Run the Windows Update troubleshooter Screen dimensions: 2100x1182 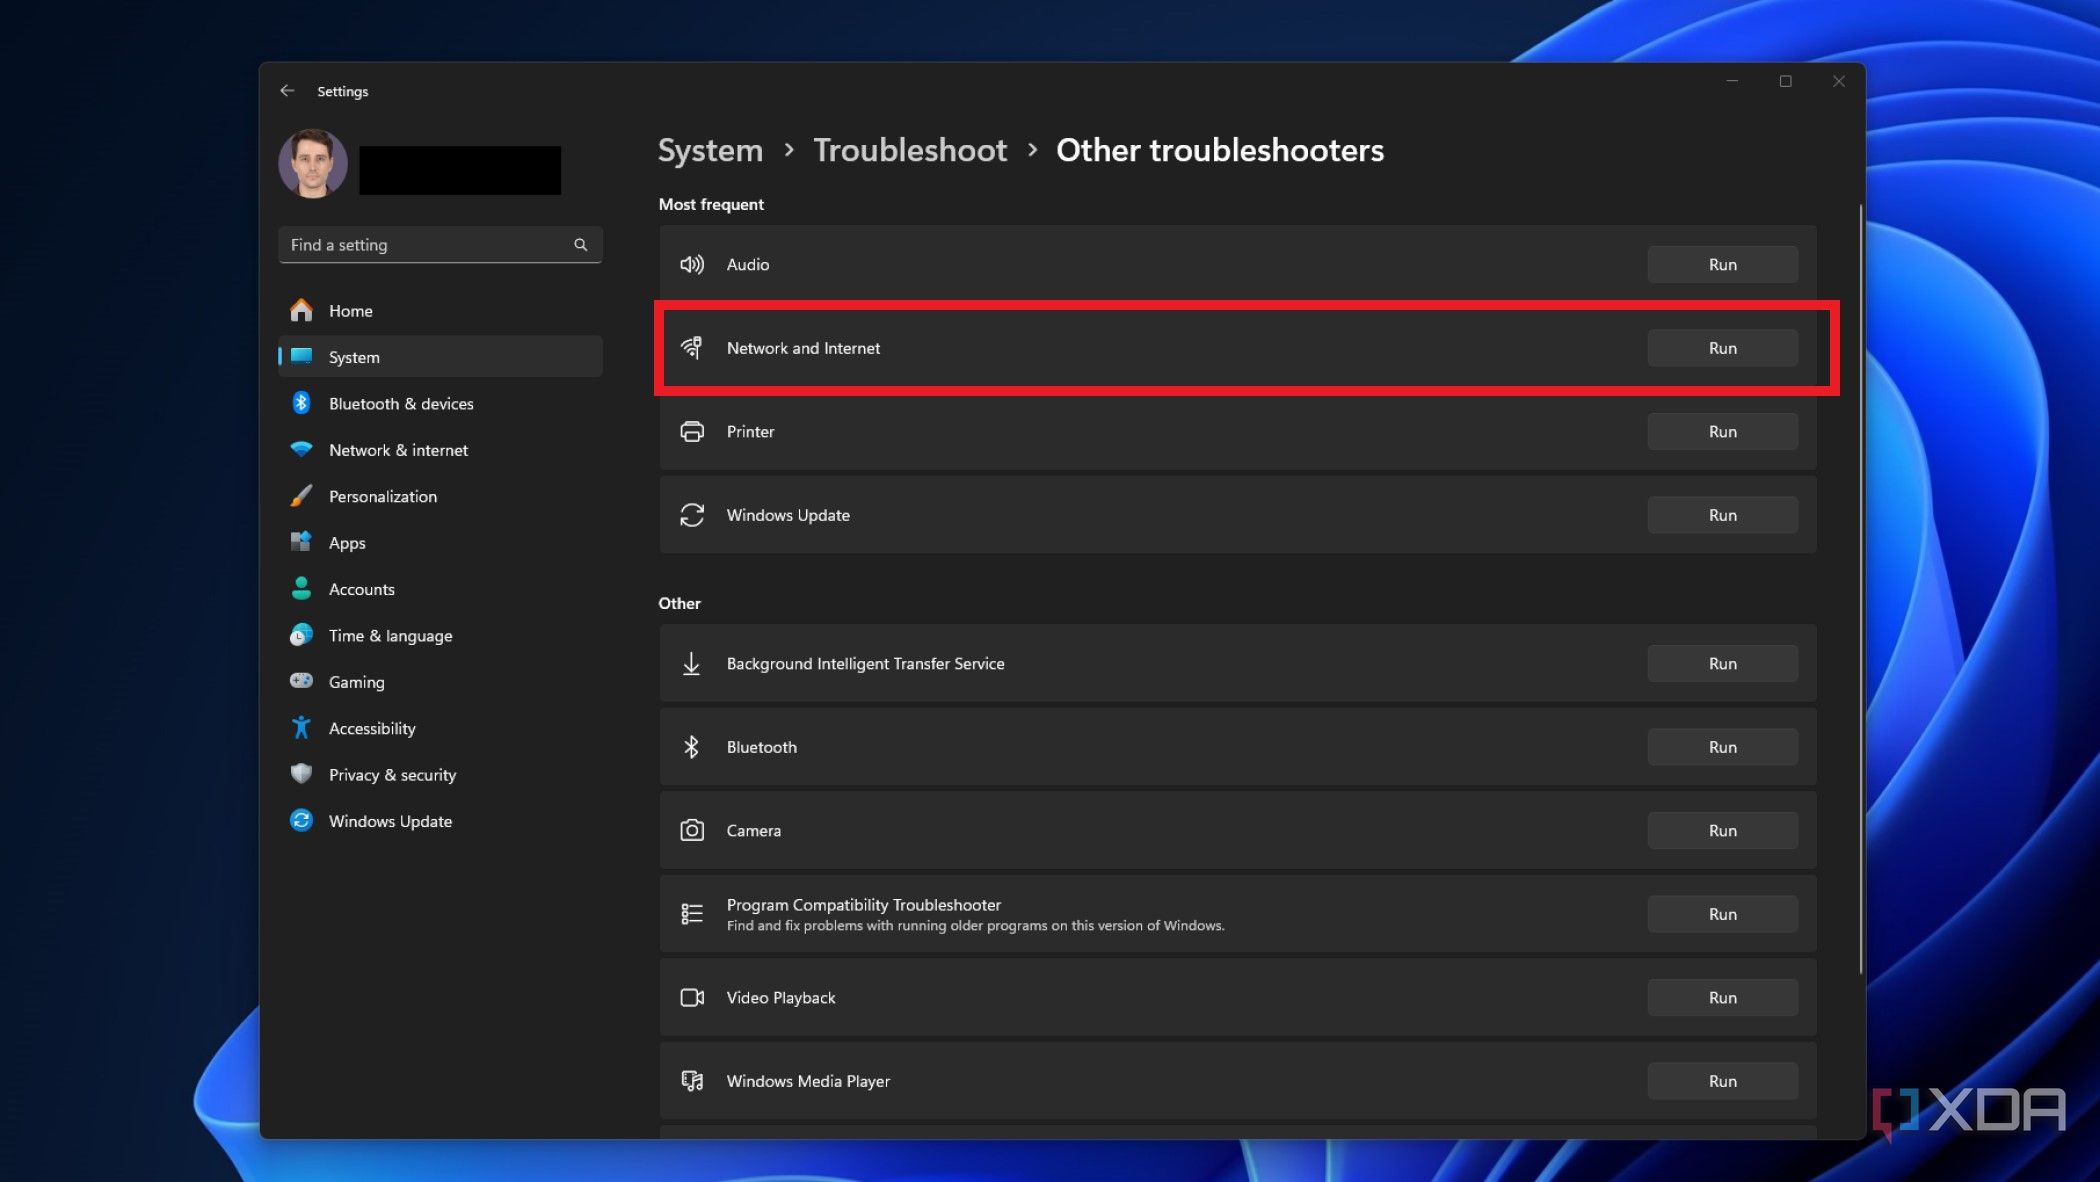[1722, 514]
